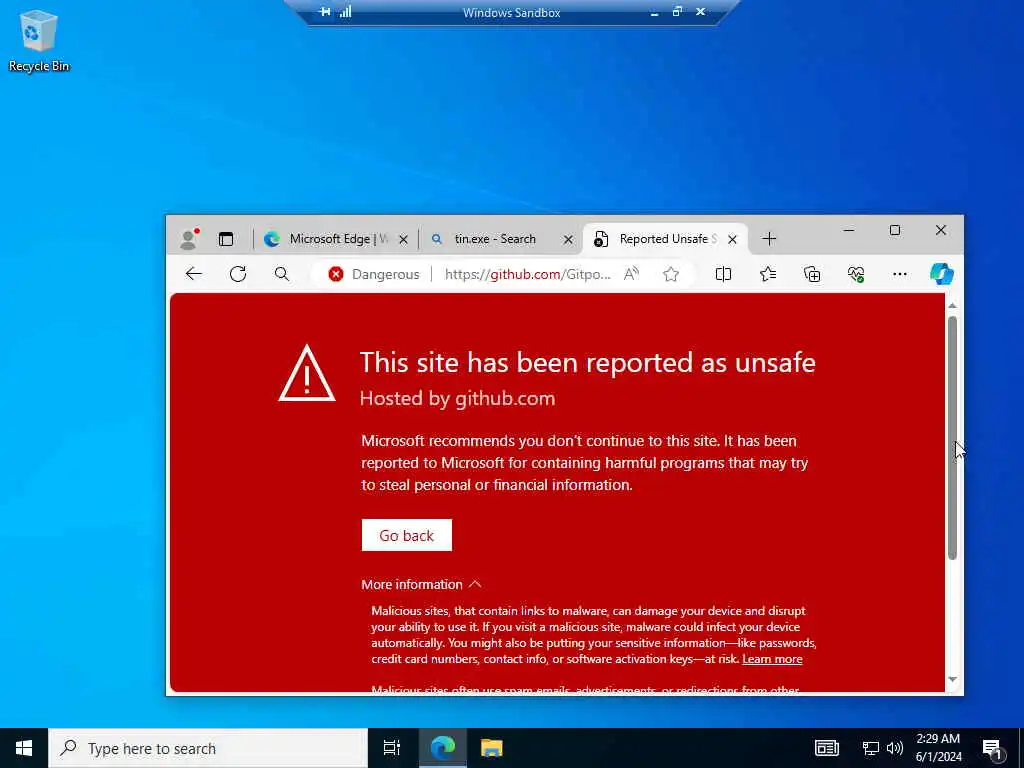Reload the page with refresh icon
The image size is (1024, 768).
tap(238, 274)
